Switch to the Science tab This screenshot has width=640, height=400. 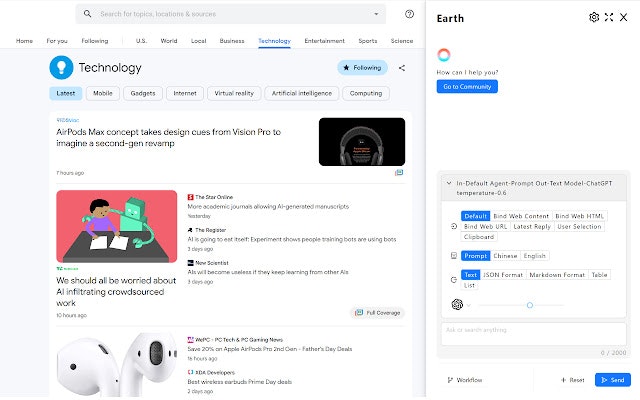(402, 41)
